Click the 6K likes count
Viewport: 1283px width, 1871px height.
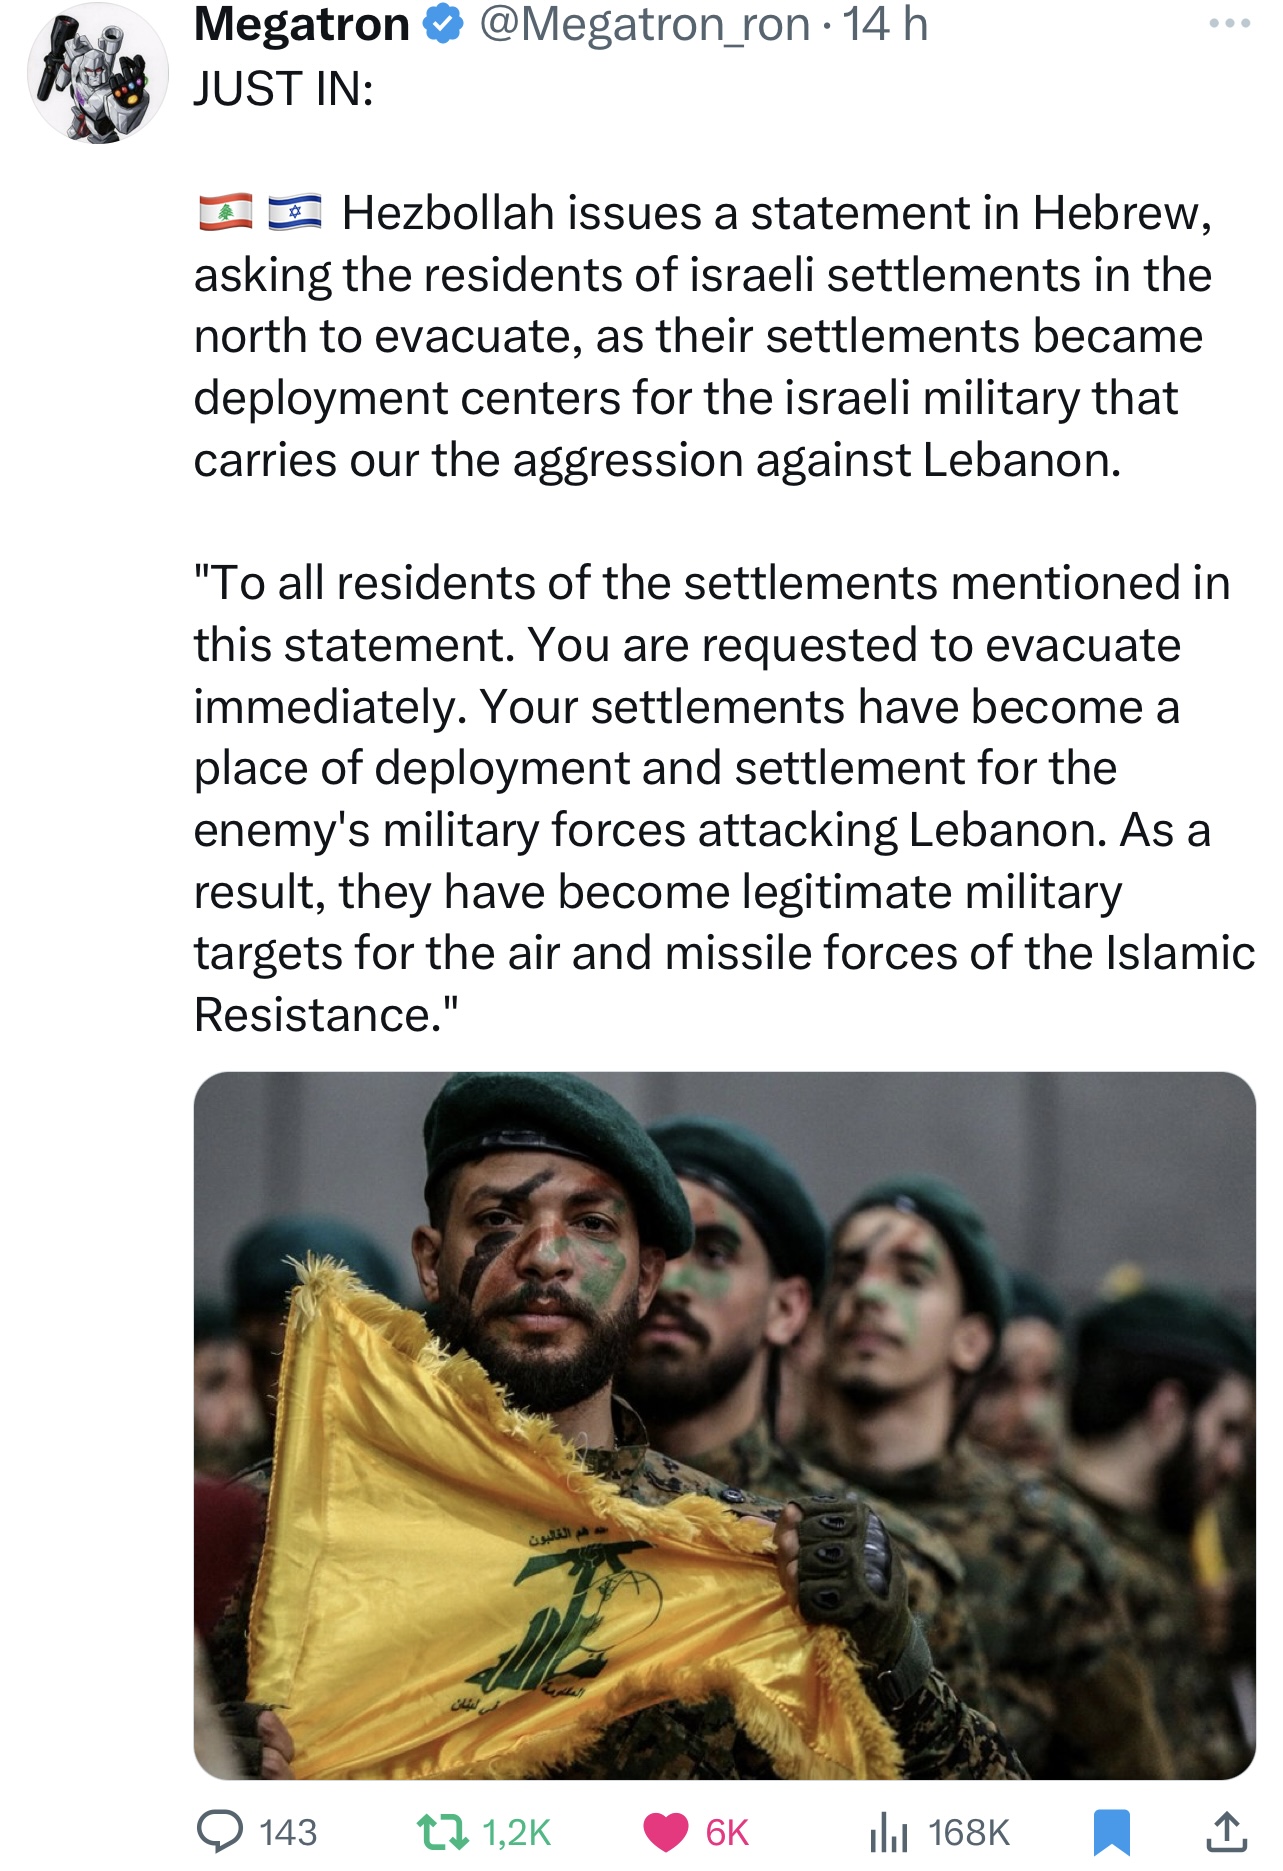[727, 1832]
